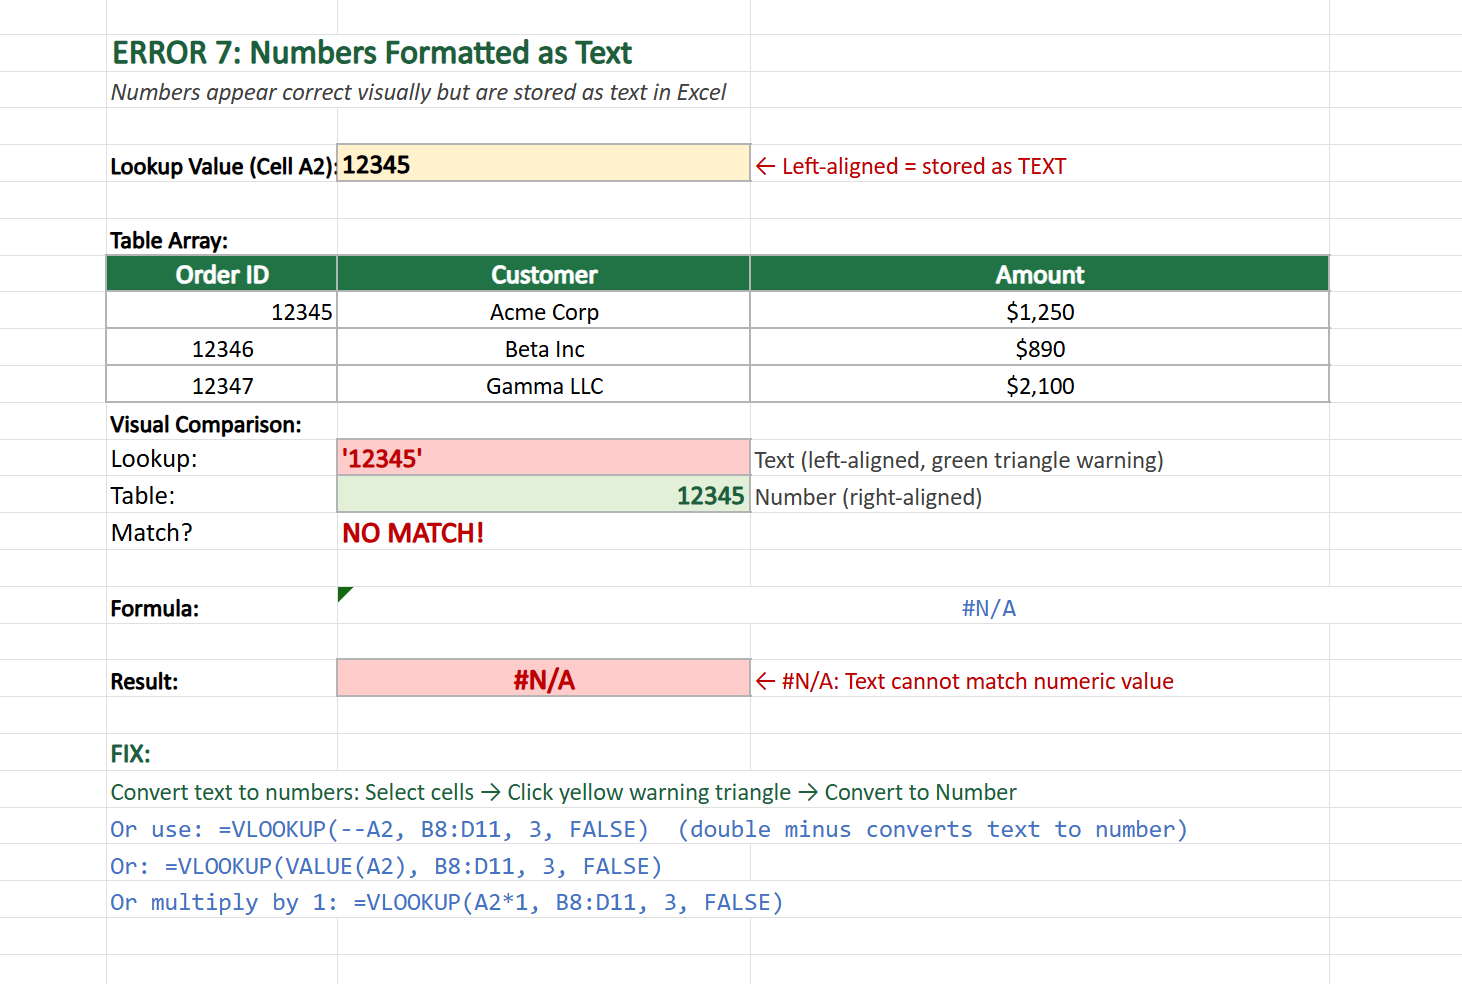Click the 'Table Array:' label
This screenshot has height=984, width=1462.
click(x=169, y=240)
